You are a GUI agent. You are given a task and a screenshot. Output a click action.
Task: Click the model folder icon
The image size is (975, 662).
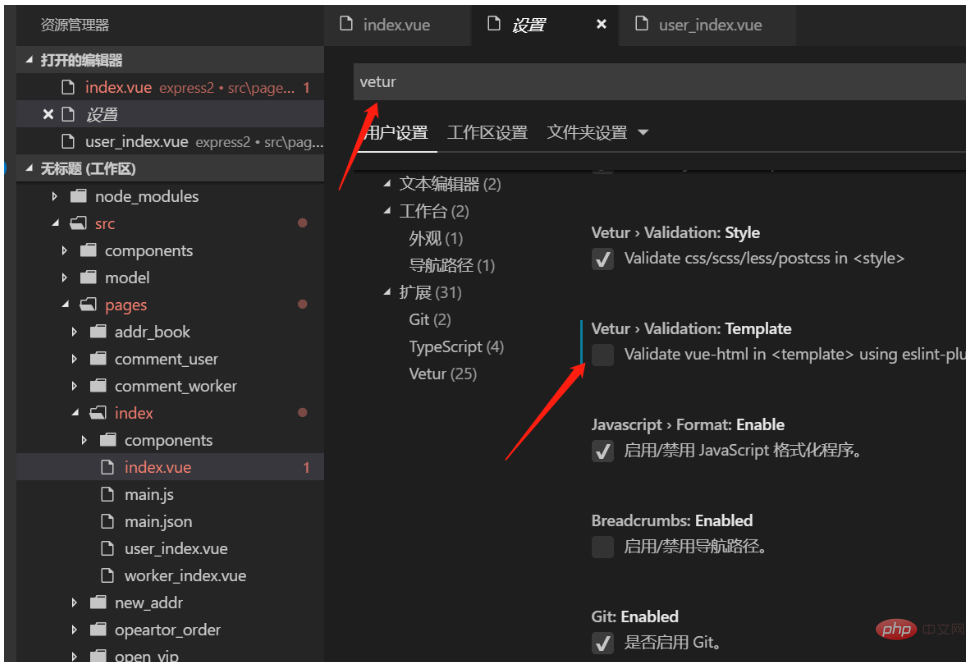tap(88, 277)
